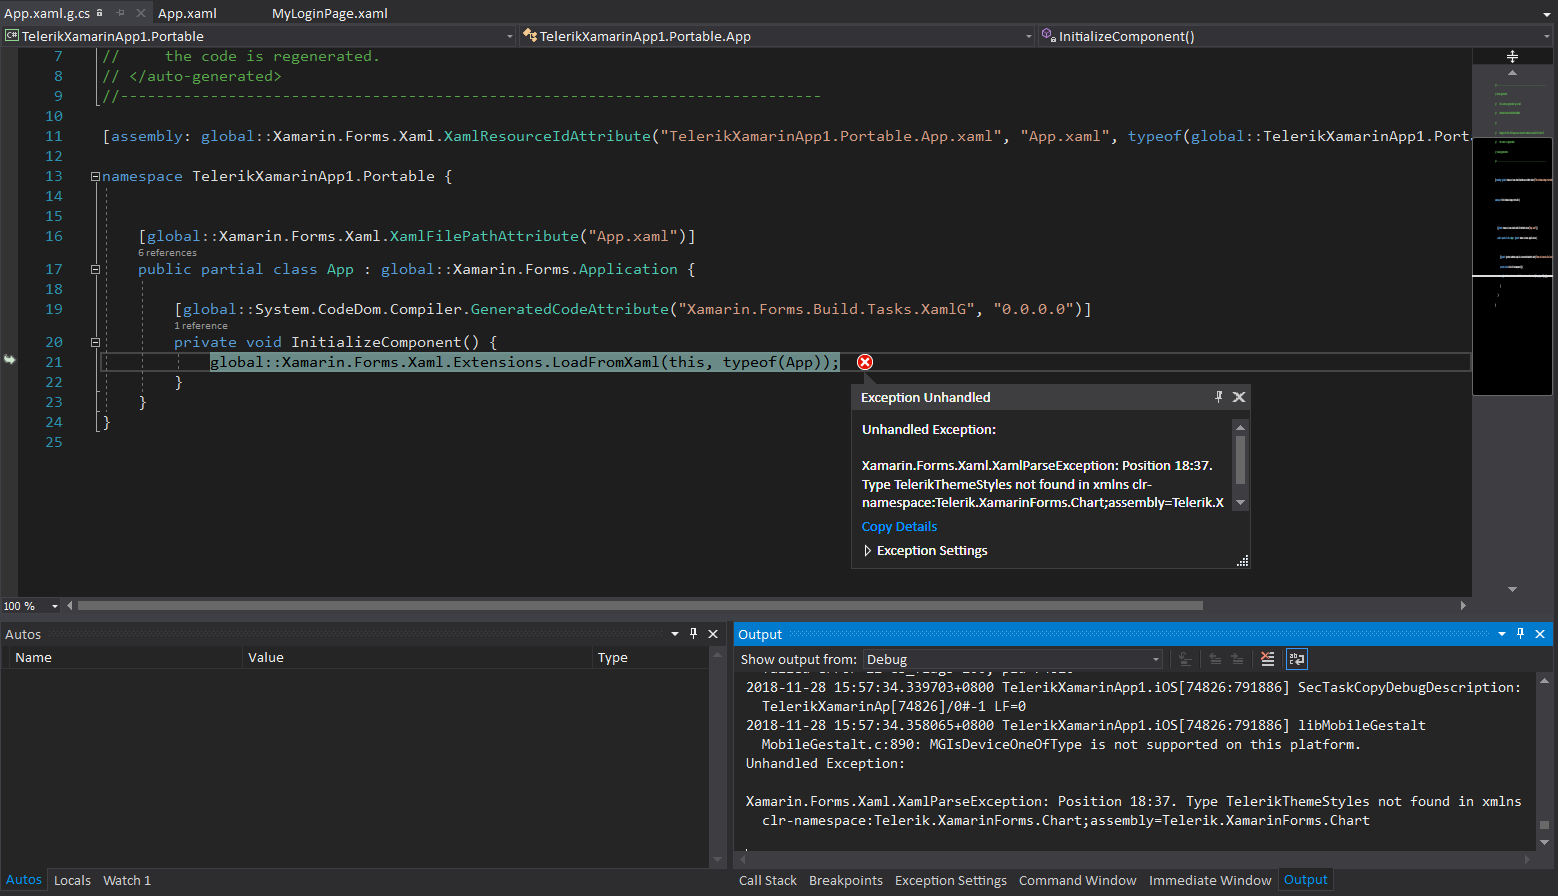Image resolution: width=1558 pixels, height=896 pixels.
Task: Open the Call Stack tab
Action: pos(767,880)
